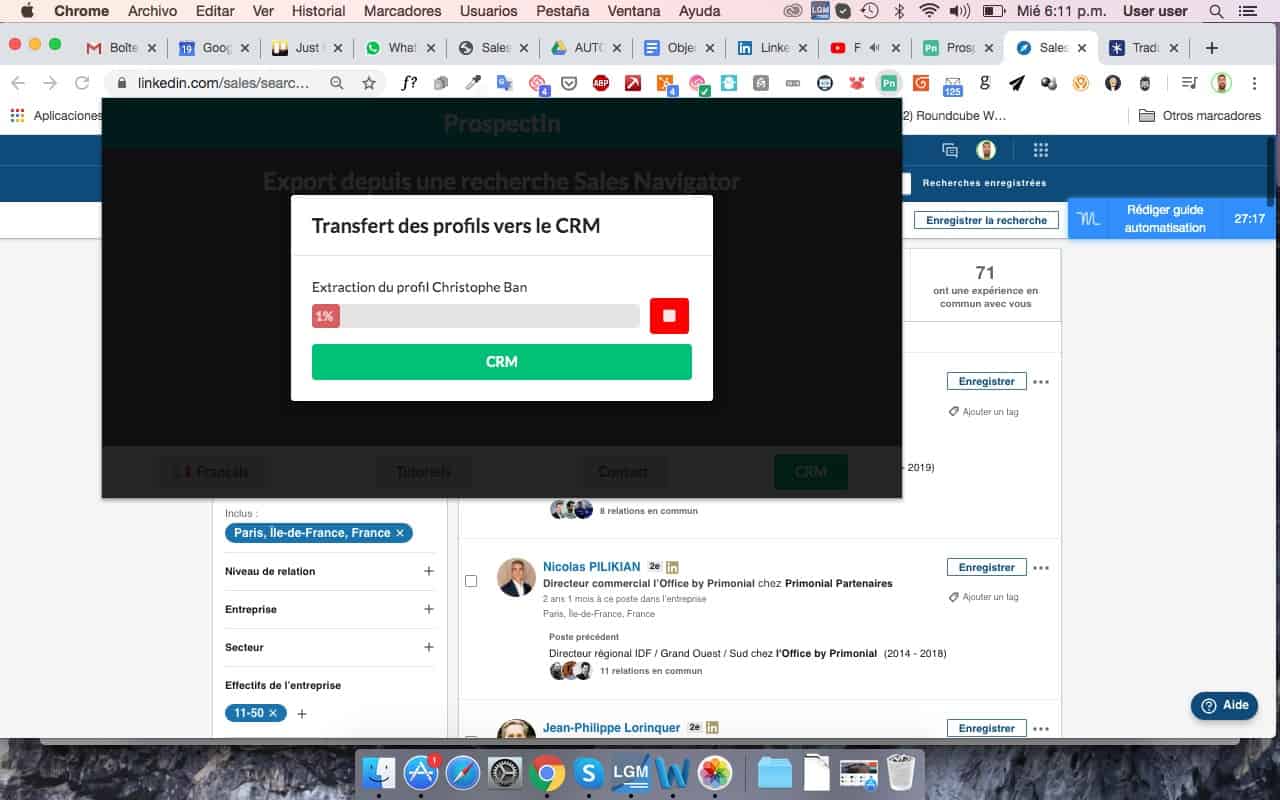This screenshot has height=800, width=1280.
Task: Bookmark this page with the star icon
Action: point(369,83)
